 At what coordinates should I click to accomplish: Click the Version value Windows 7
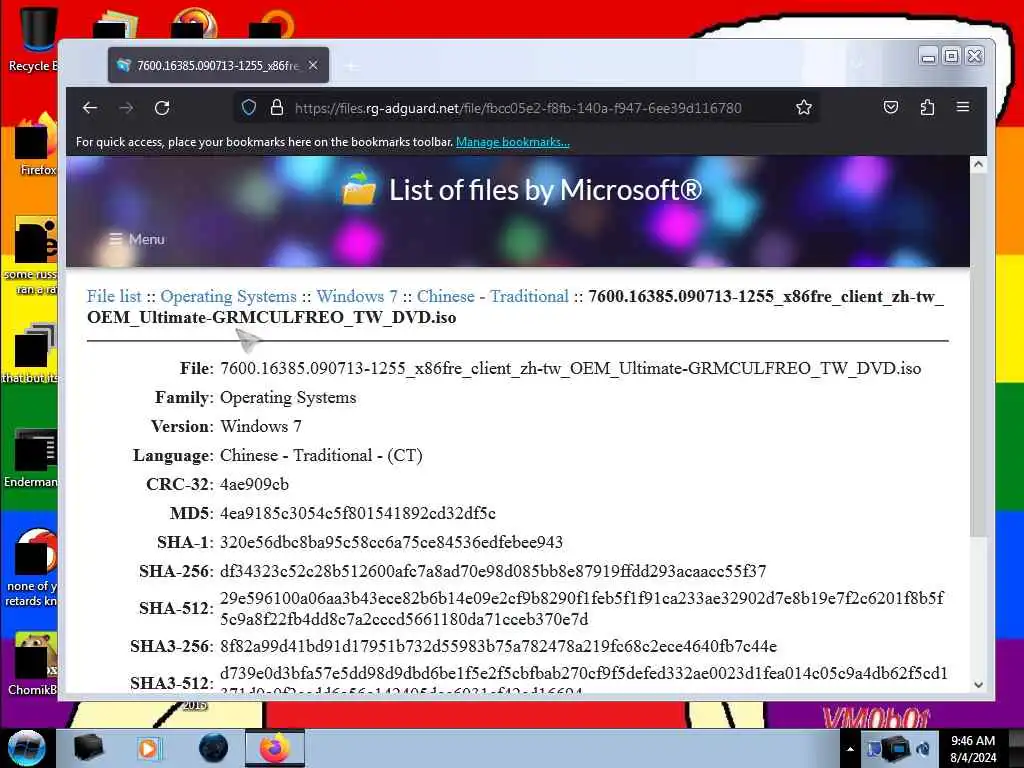click(261, 426)
